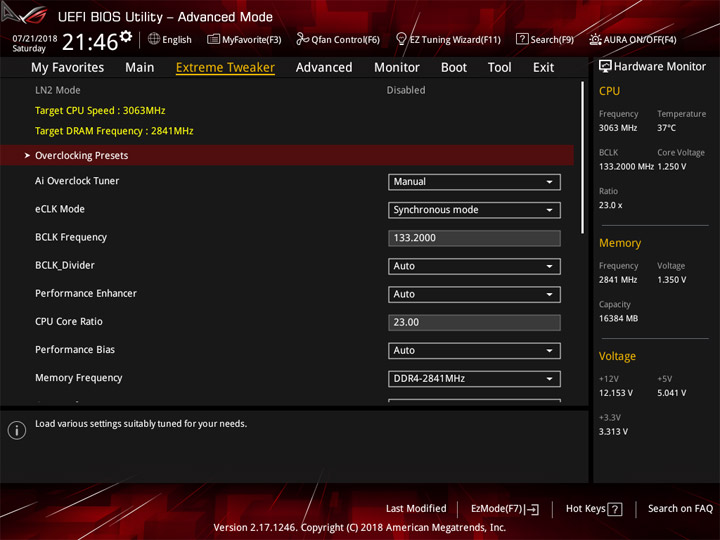
Task: Click the Memory Frequency label
Action: point(79,378)
